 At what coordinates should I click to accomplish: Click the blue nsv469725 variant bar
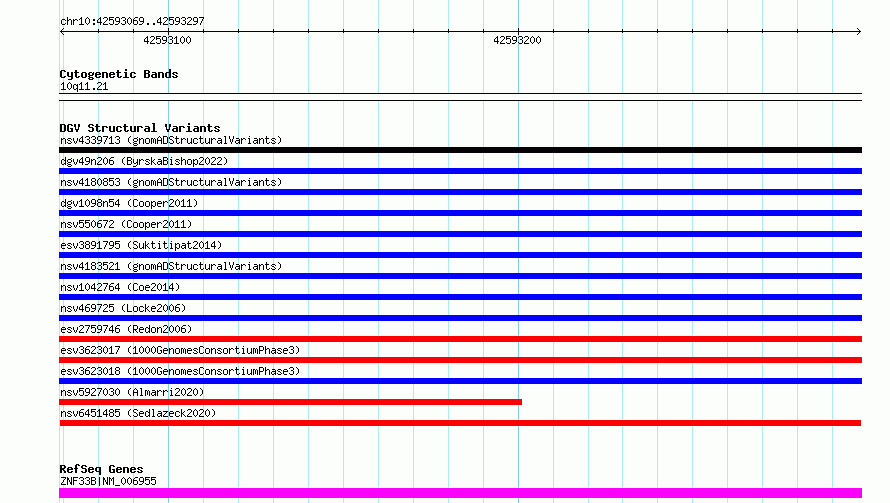(460, 318)
